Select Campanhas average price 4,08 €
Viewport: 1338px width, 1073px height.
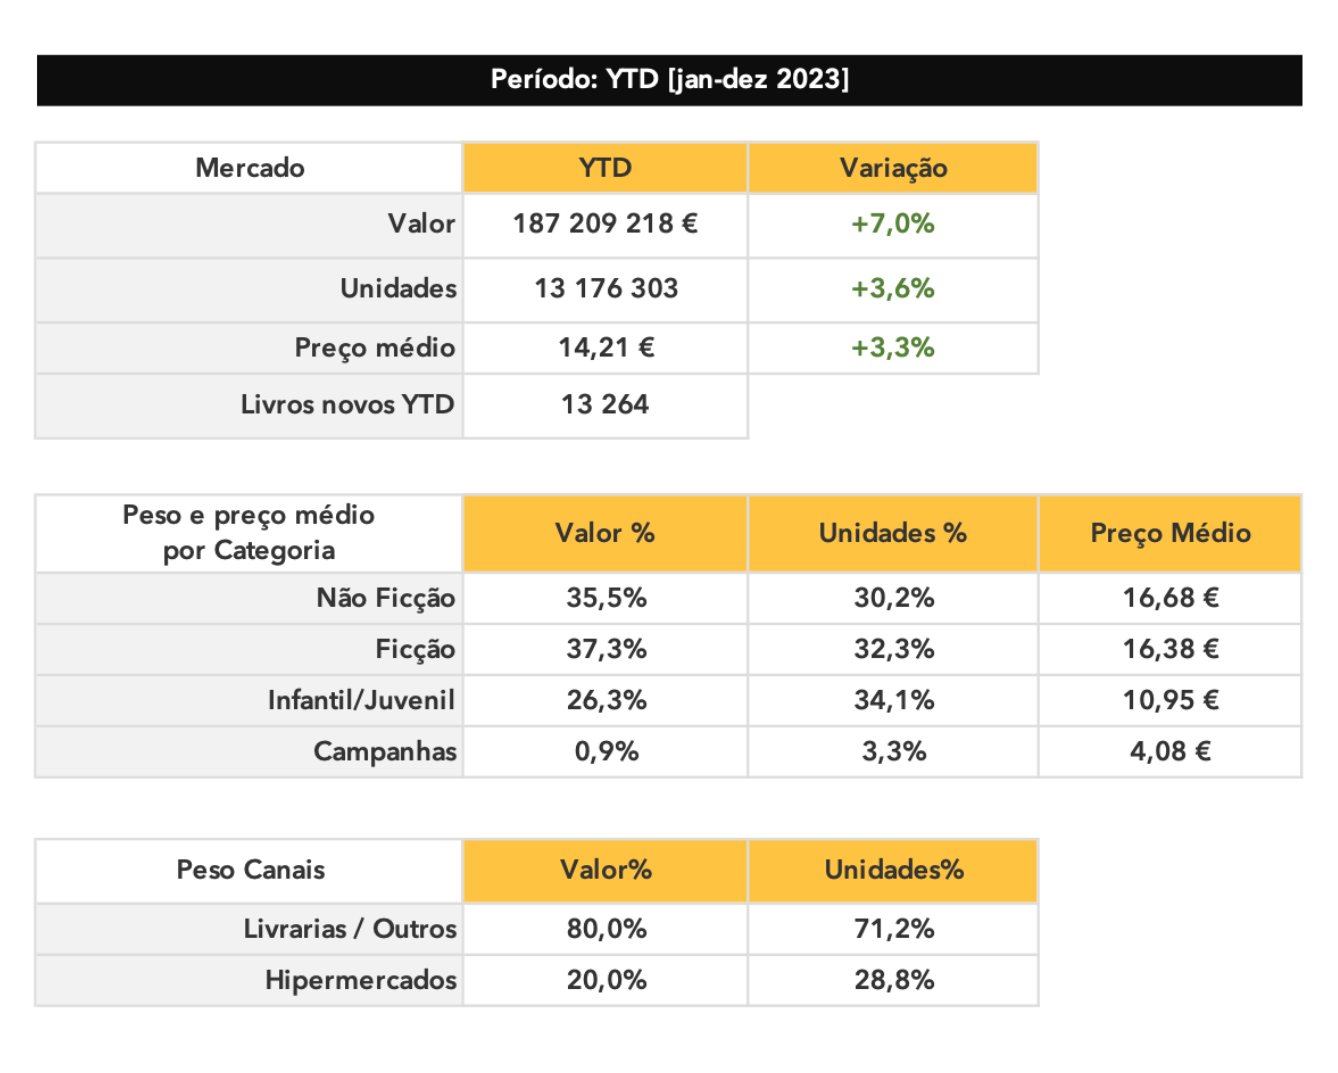point(1170,751)
